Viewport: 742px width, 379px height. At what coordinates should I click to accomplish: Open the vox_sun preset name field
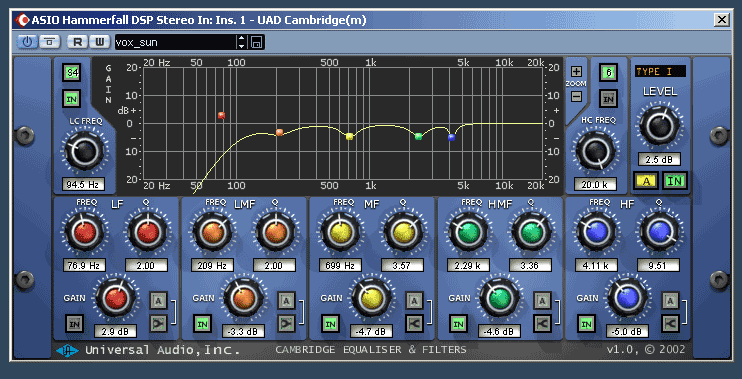point(175,42)
